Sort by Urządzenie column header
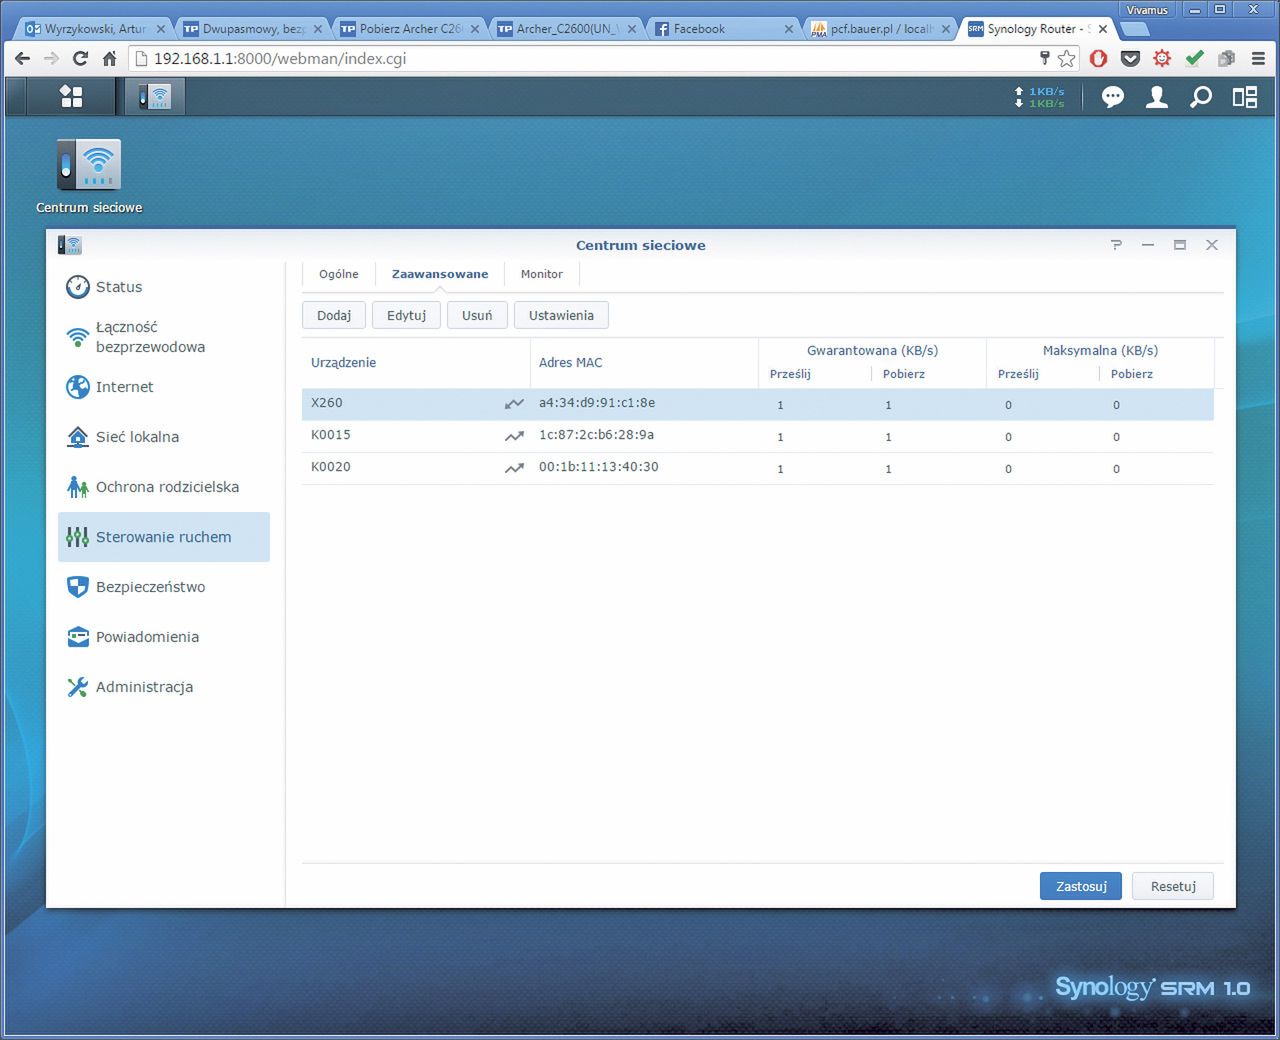1280x1040 pixels. 416,363
